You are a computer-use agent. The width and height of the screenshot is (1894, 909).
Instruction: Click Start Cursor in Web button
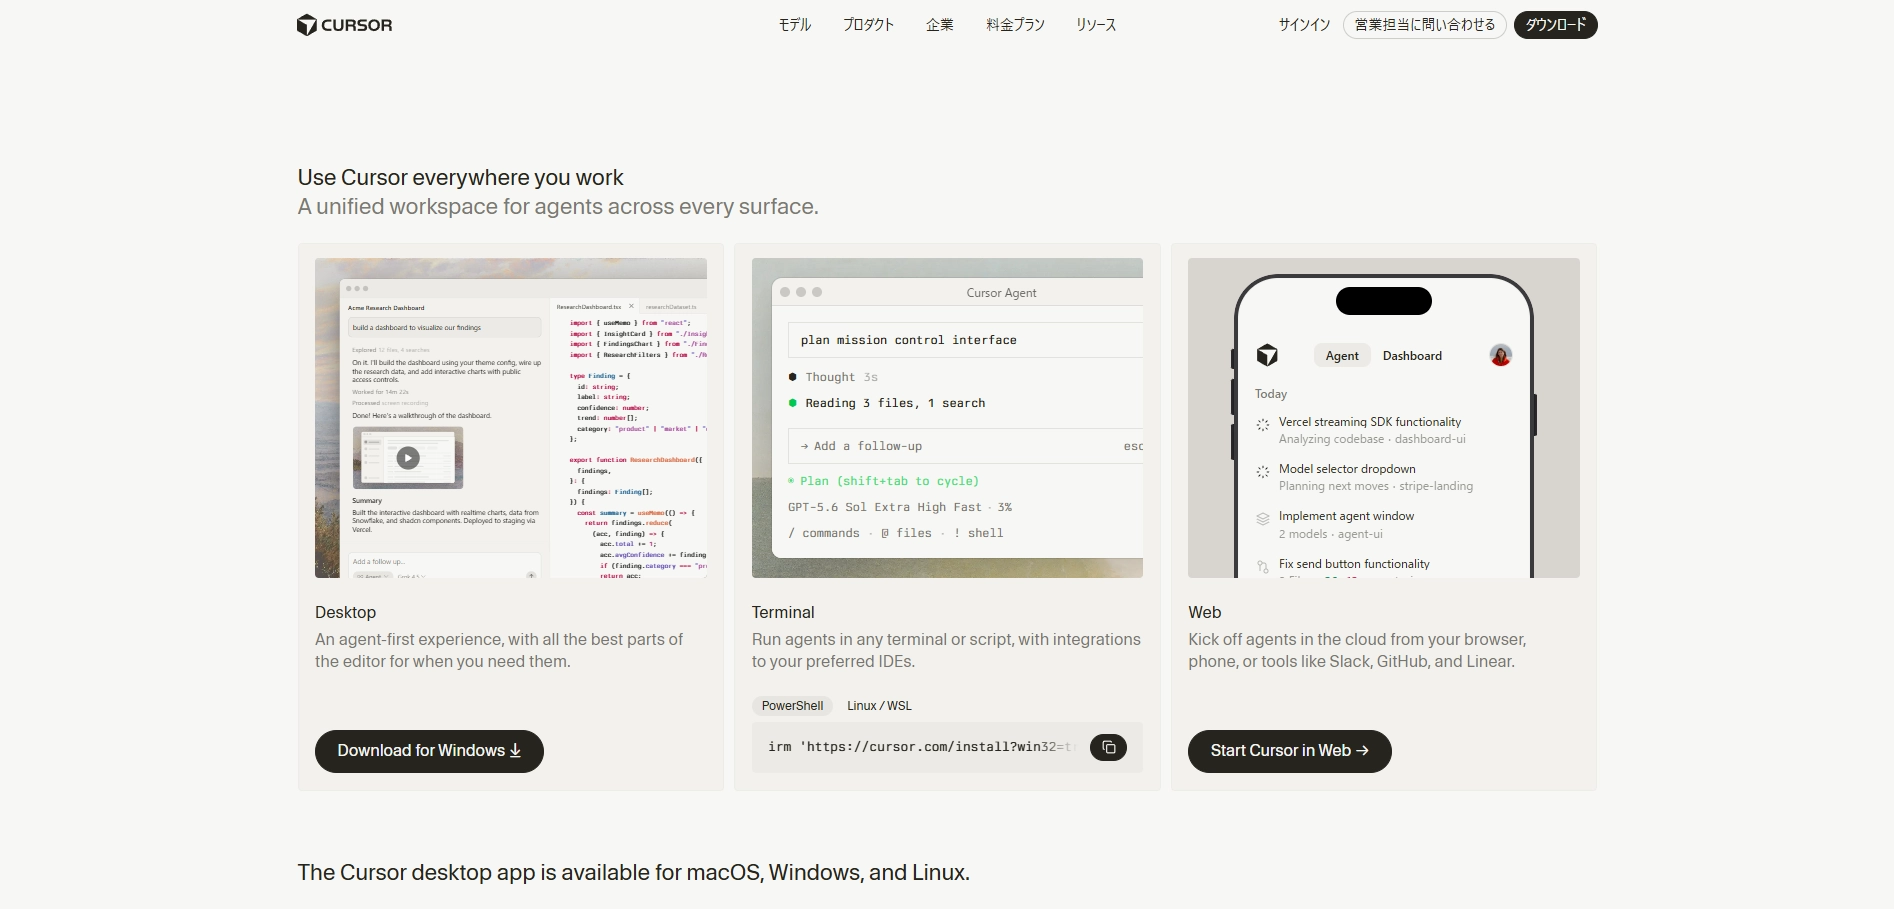1289,751
